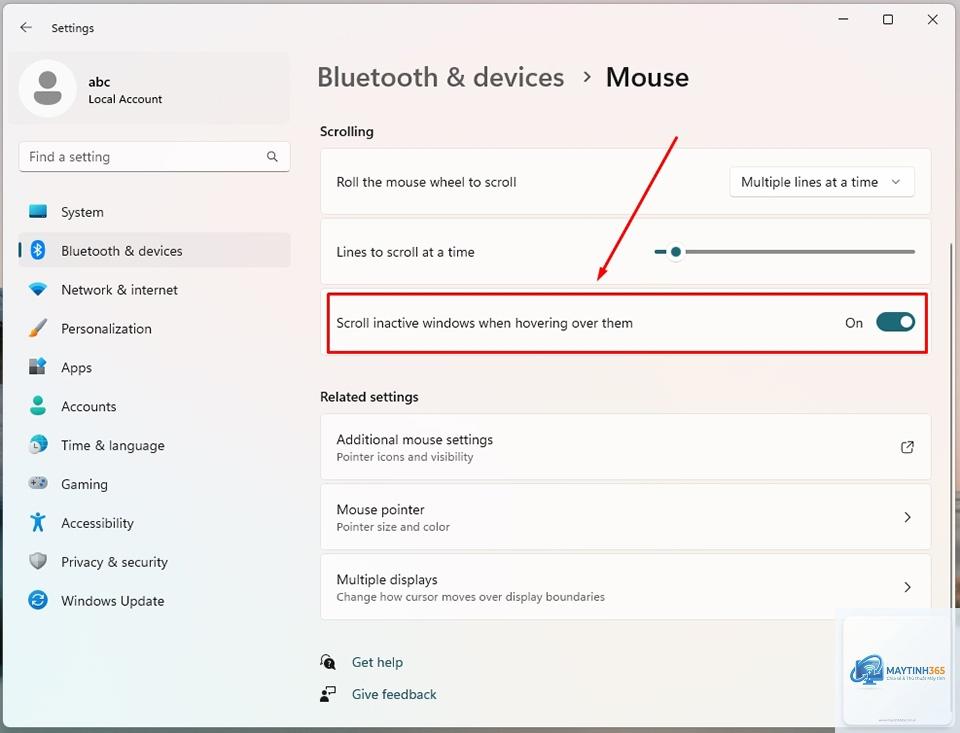Minimize the Settings window
Viewport: 960px width, 733px height.
pos(843,20)
